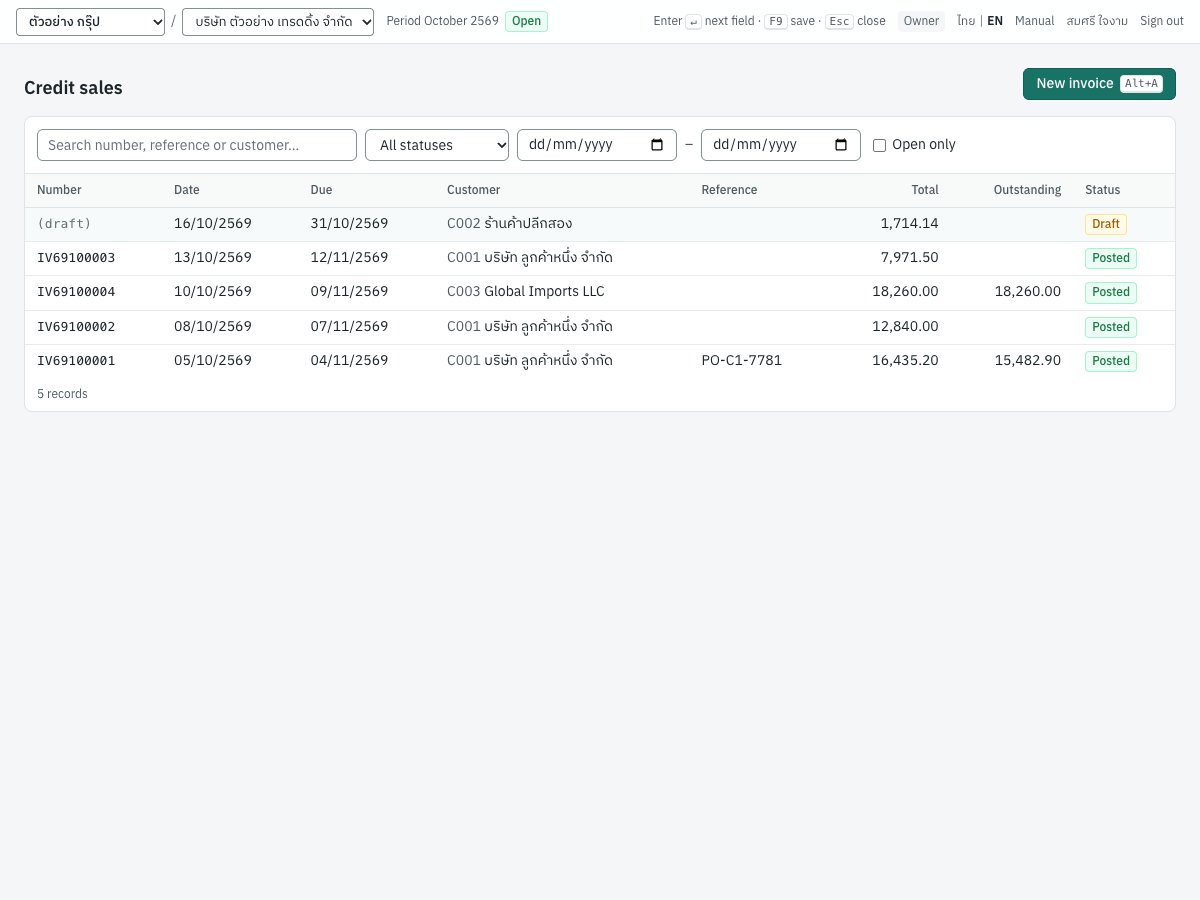Open calendar picker on the end date field
Image resolution: width=1200 pixels, height=900 pixels.
tap(841, 145)
